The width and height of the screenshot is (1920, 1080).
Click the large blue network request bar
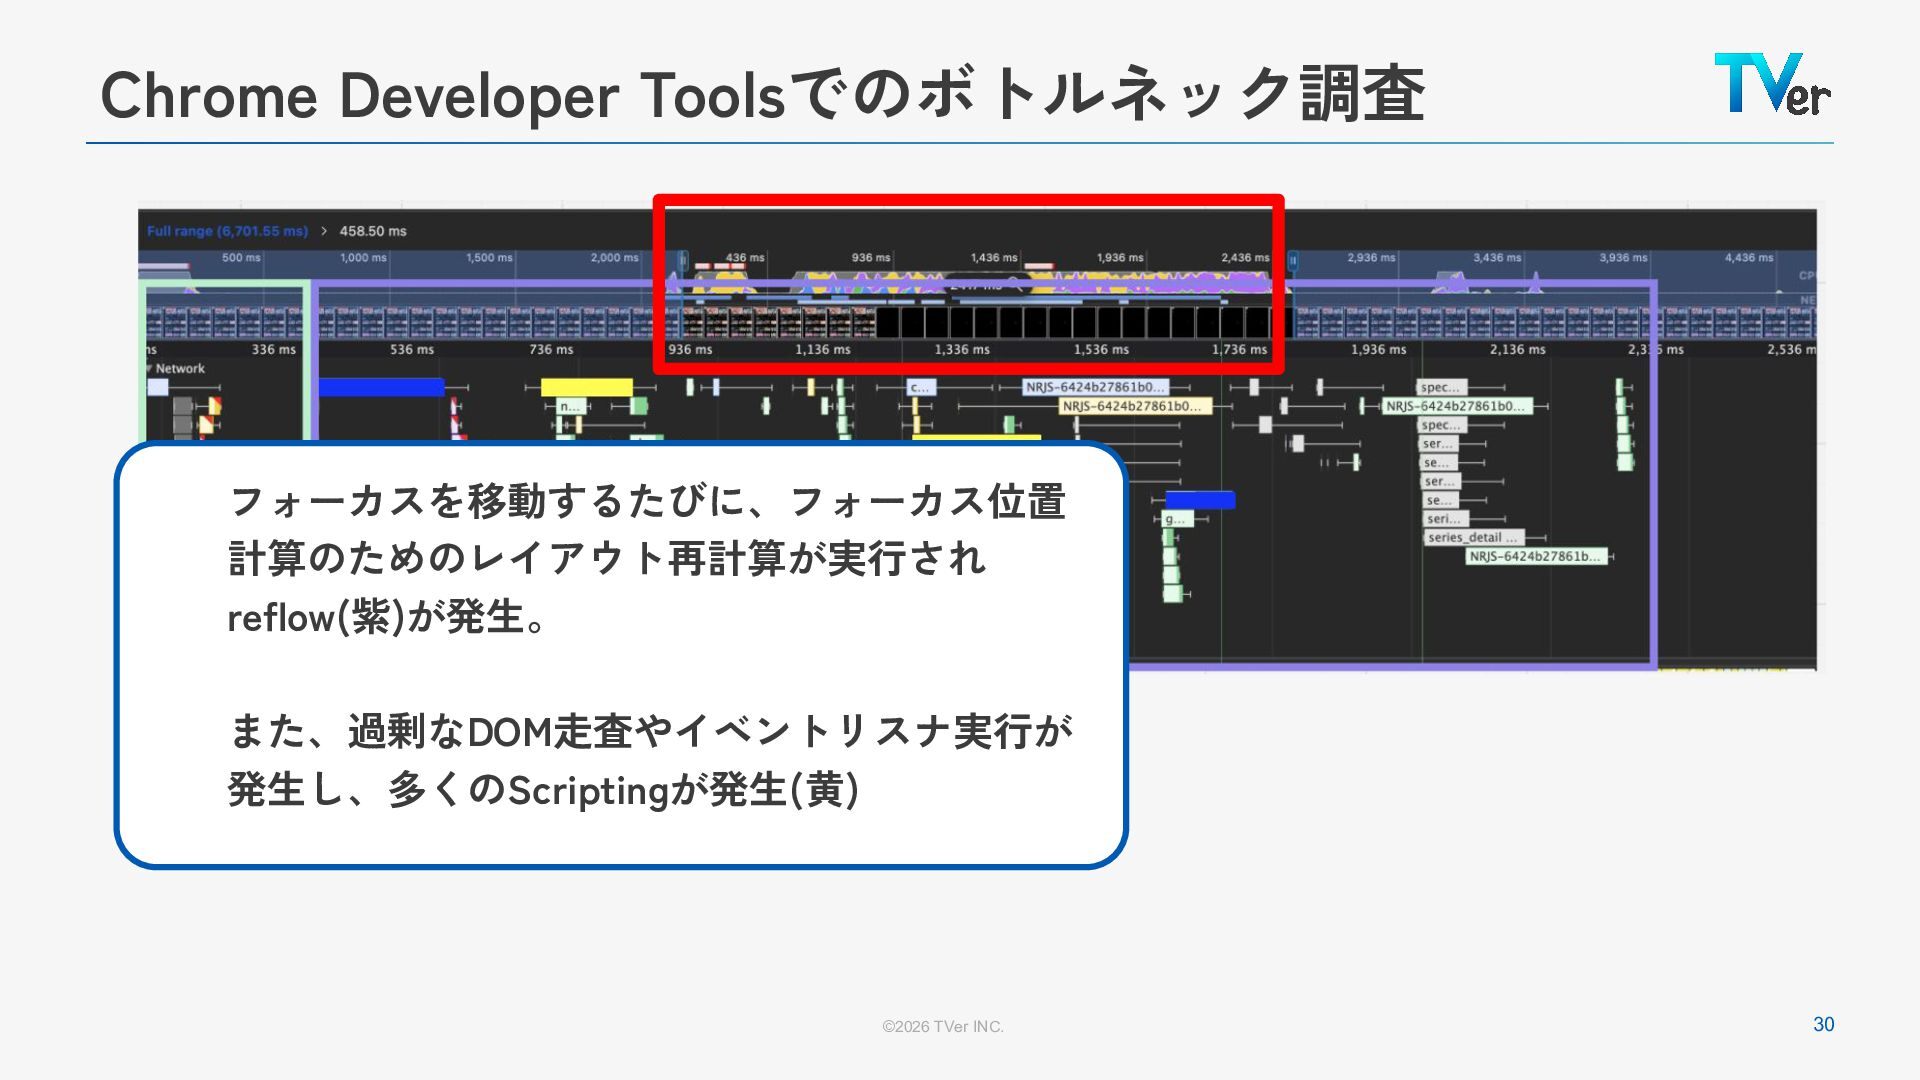(x=381, y=388)
